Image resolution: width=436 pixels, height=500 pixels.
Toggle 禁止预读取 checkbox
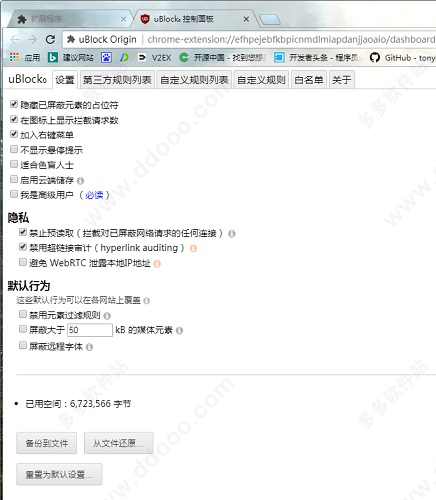tap(23, 232)
